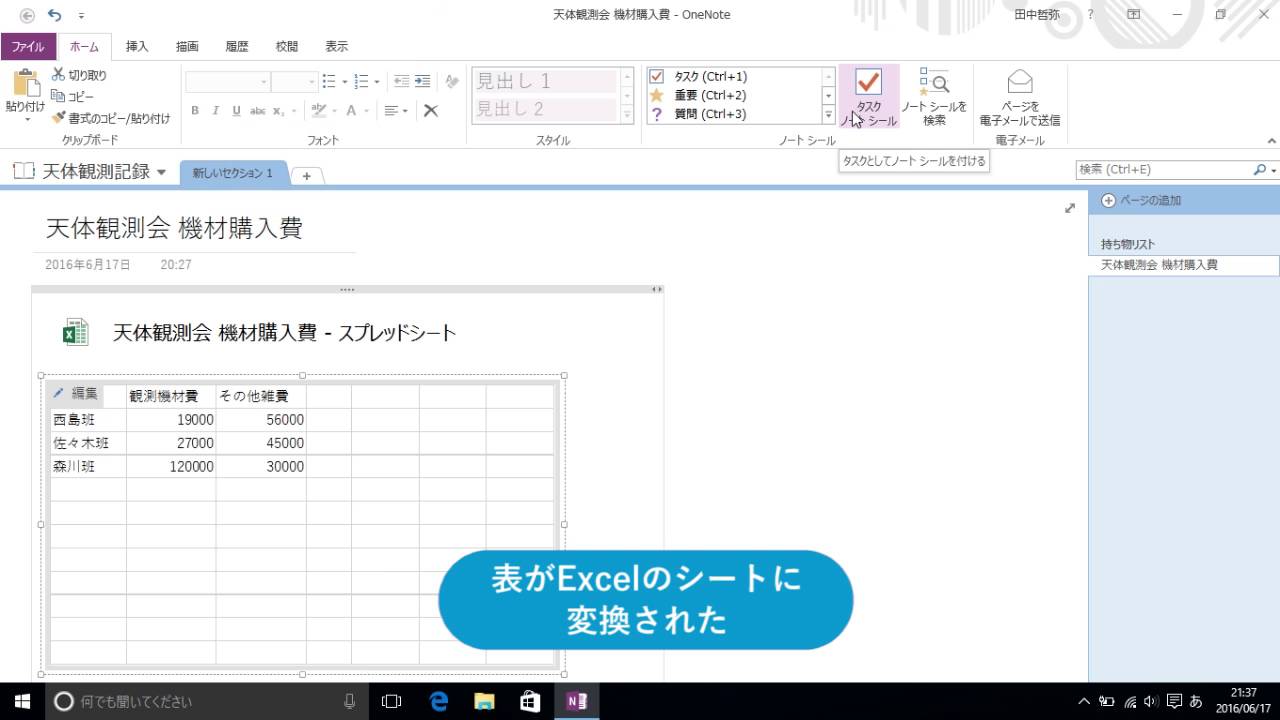Pick the highlight pen color swatch
1280x720 pixels.
[x=319, y=110]
